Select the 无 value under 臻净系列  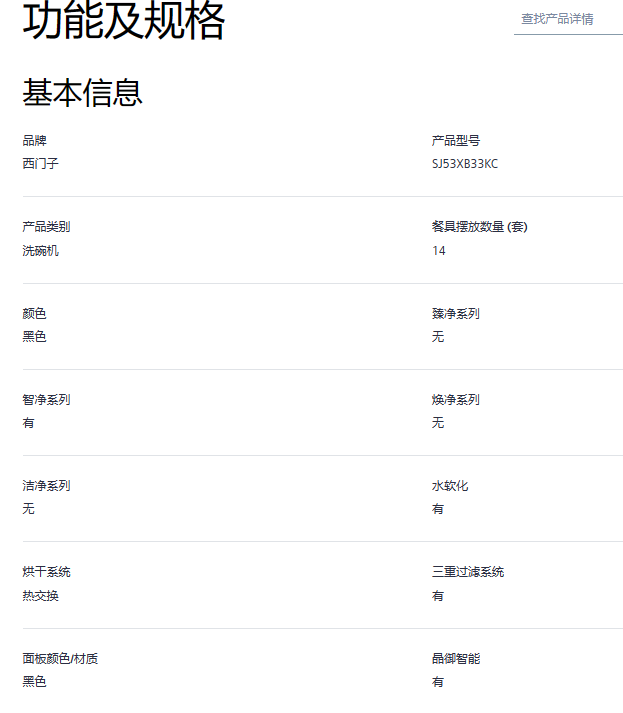(x=438, y=336)
